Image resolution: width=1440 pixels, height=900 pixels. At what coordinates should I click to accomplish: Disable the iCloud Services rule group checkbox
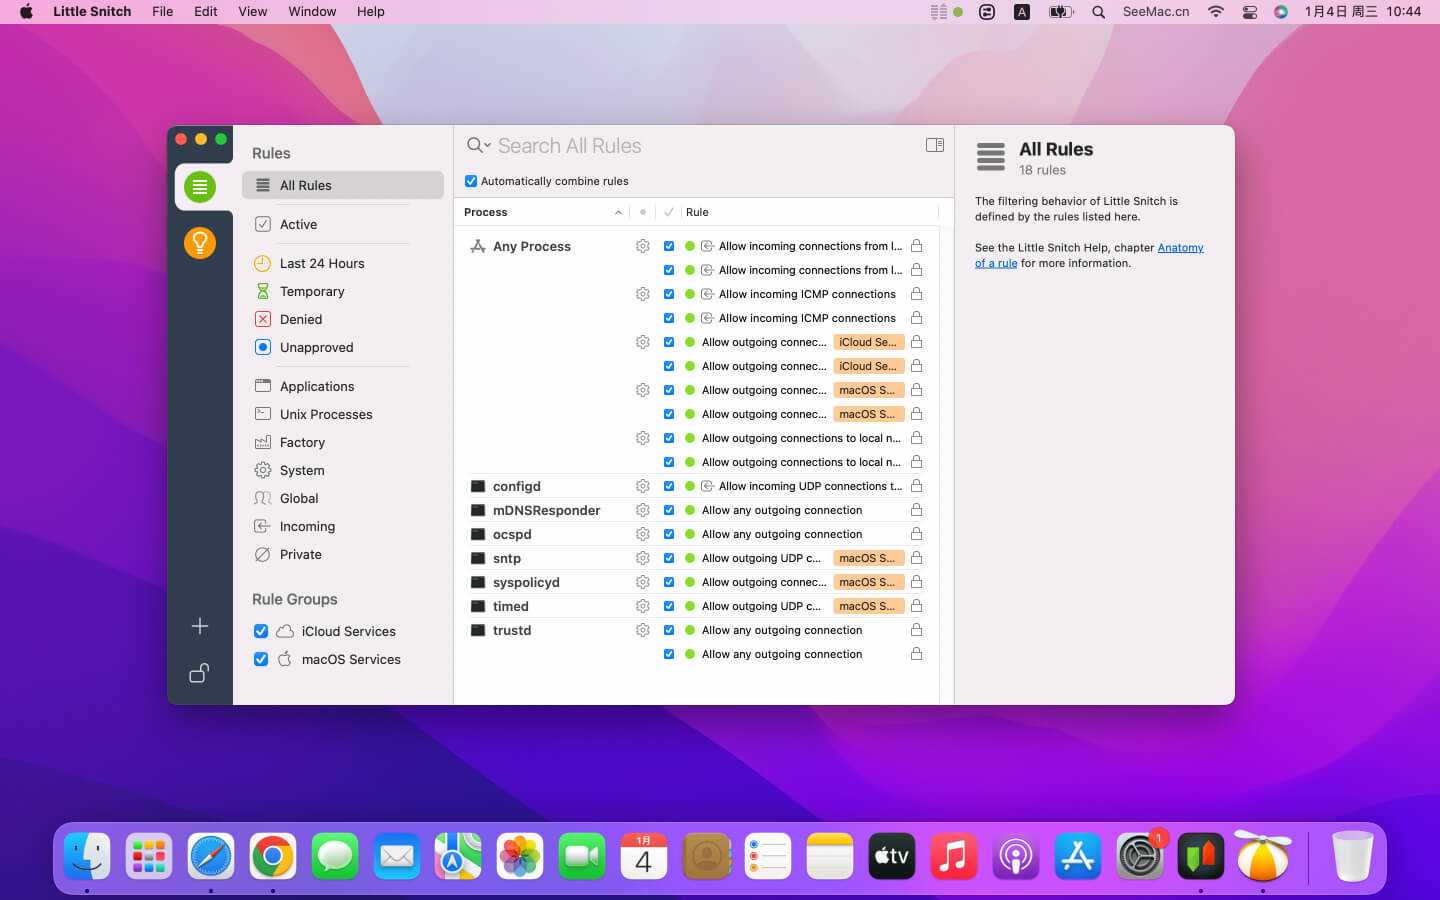pos(261,631)
